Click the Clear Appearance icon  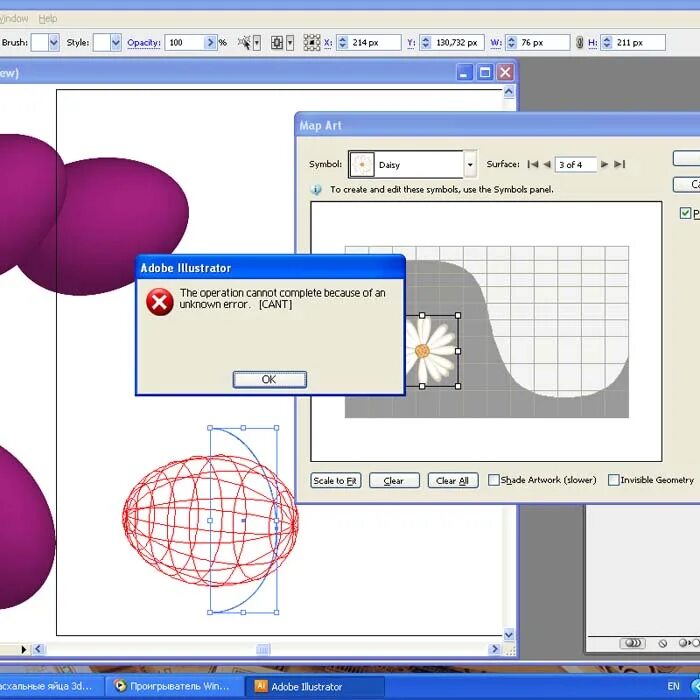[x=662, y=643]
